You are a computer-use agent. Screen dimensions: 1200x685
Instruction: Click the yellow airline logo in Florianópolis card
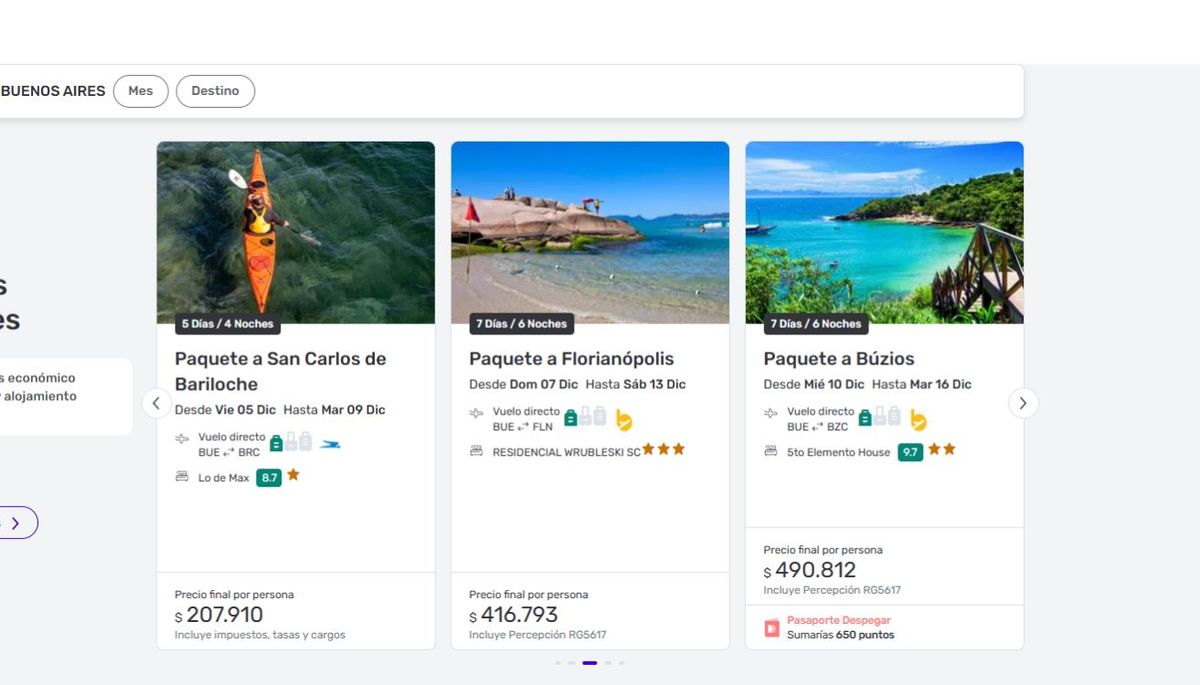click(x=624, y=420)
